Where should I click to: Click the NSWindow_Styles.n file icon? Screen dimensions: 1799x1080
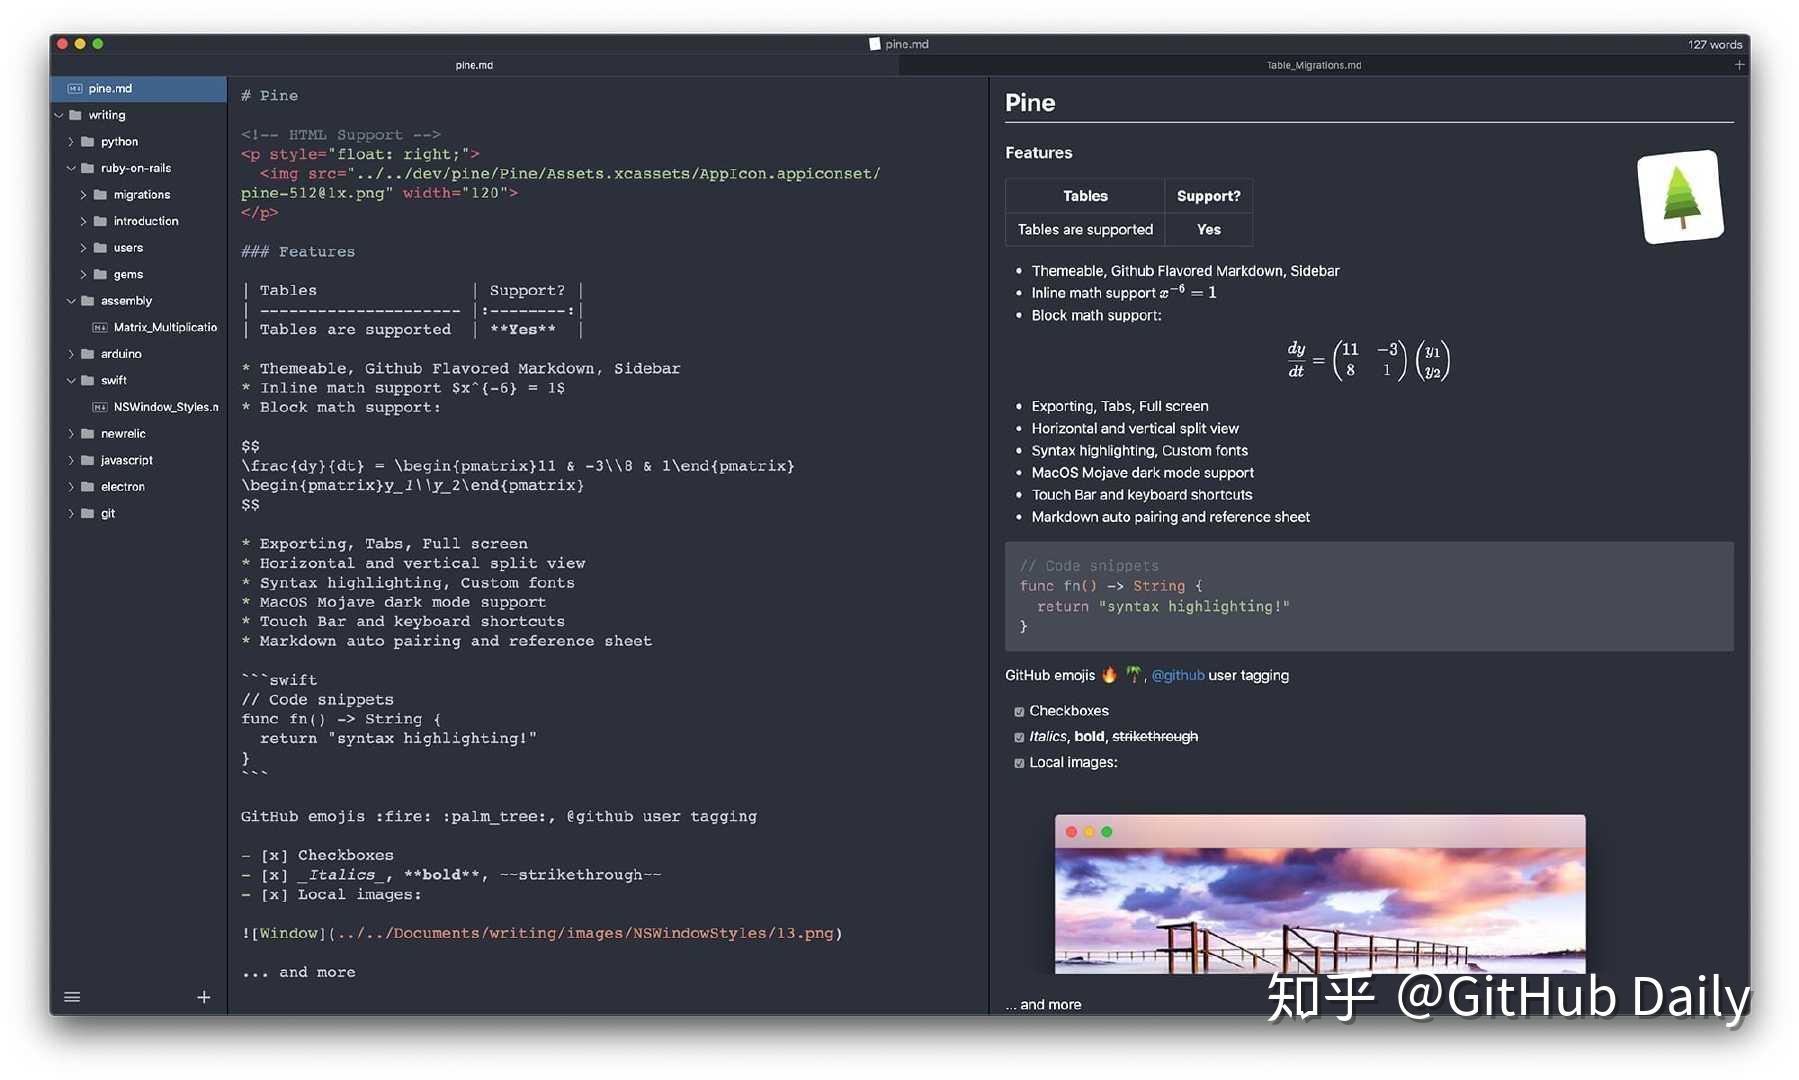pyautogui.click(x=99, y=407)
